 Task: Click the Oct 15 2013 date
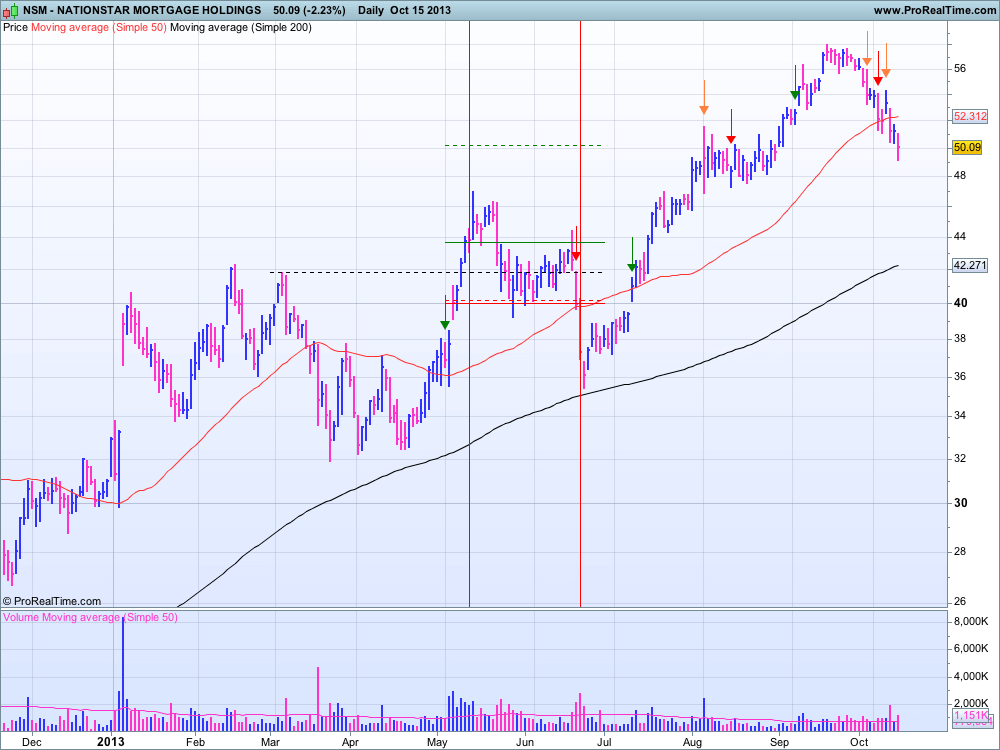pyautogui.click(x=420, y=10)
